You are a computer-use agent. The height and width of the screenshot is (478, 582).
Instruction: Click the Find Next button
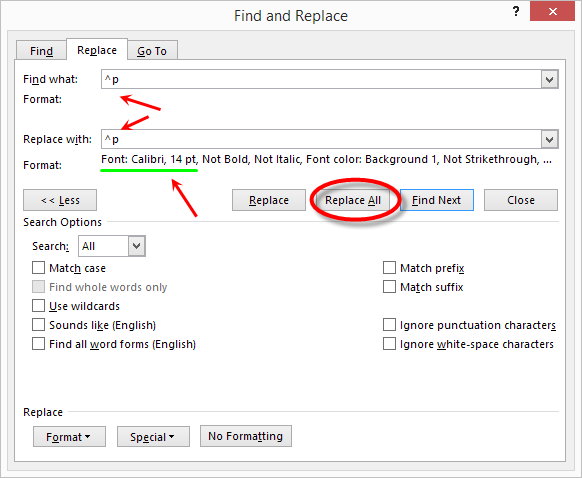[x=436, y=200]
